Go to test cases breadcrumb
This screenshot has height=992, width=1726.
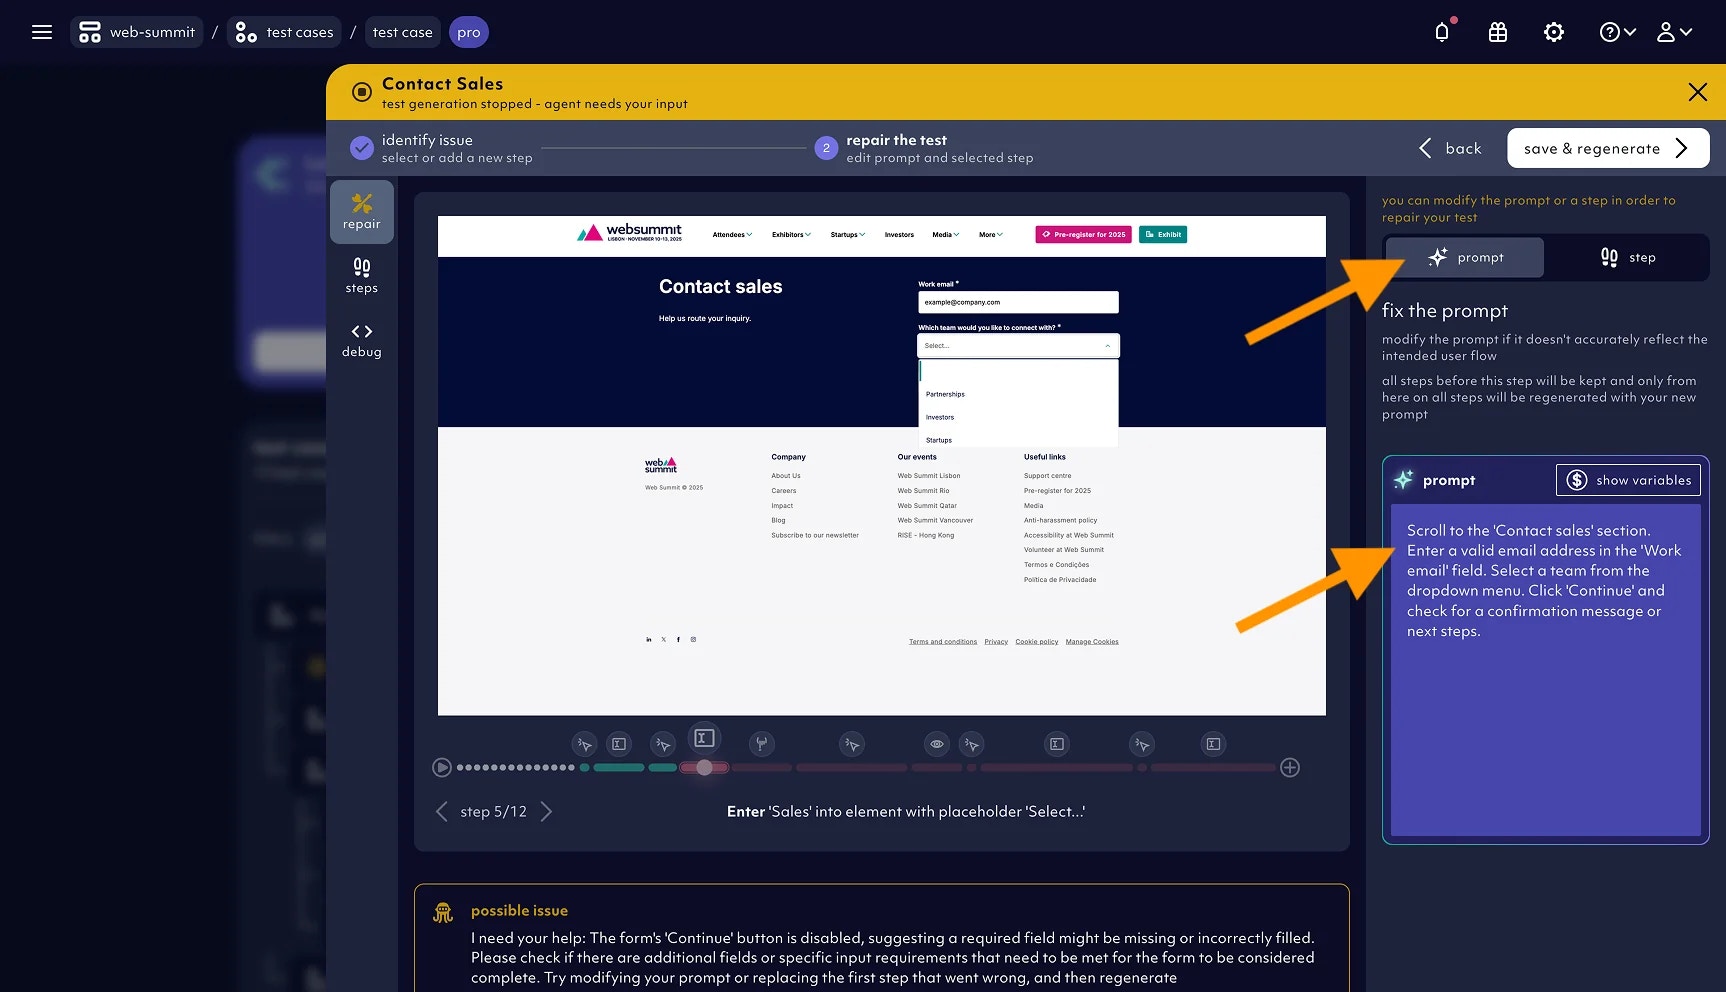(284, 32)
